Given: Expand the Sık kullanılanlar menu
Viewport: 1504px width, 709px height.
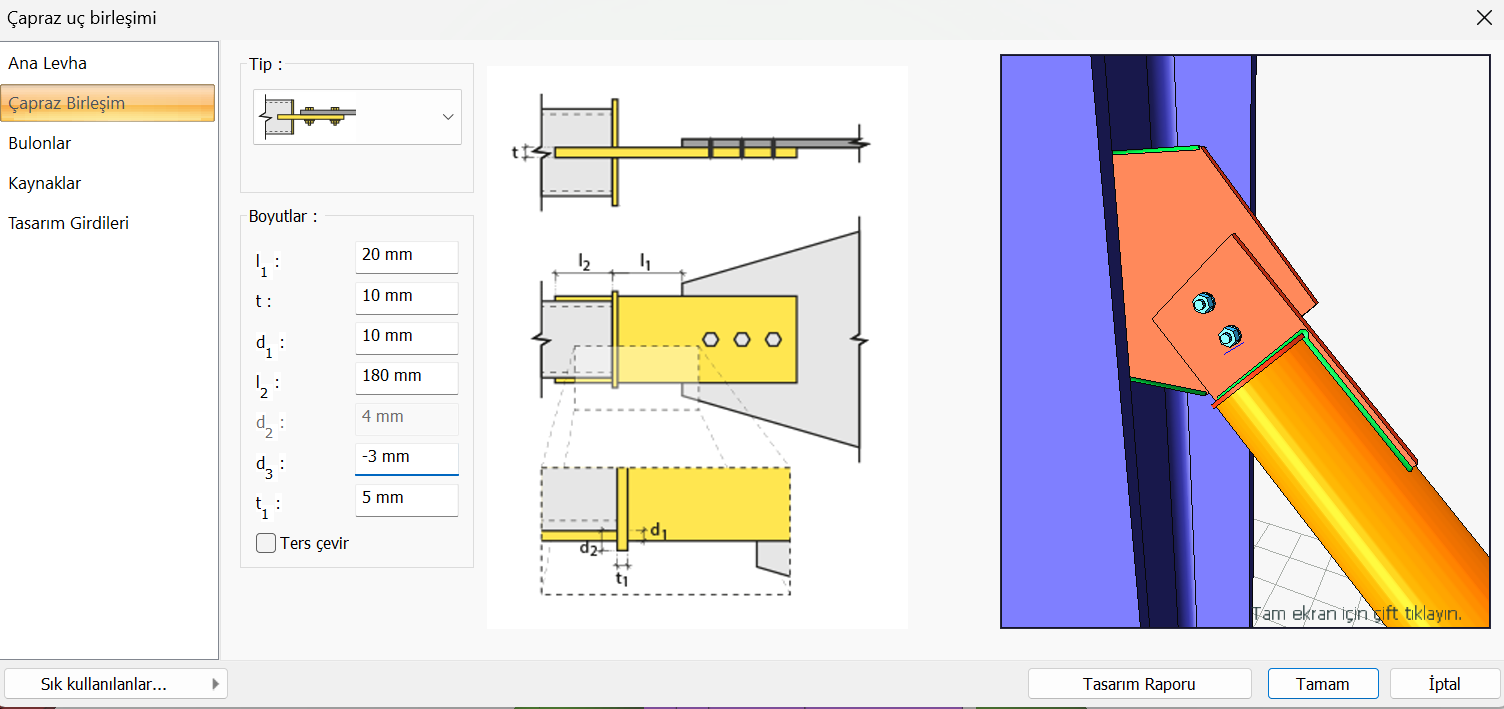Looking at the screenshot, I should pyautogui.click(x=116, y=684).
